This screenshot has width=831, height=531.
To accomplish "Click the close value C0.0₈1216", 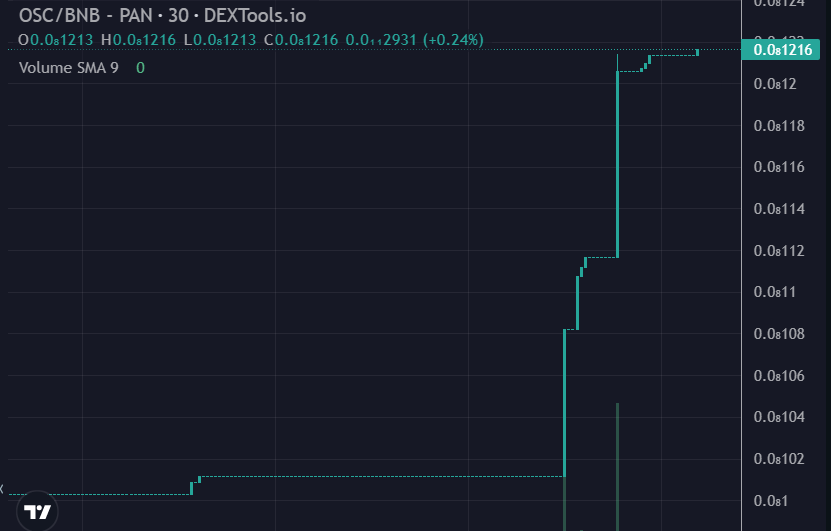I will (301, 40).
